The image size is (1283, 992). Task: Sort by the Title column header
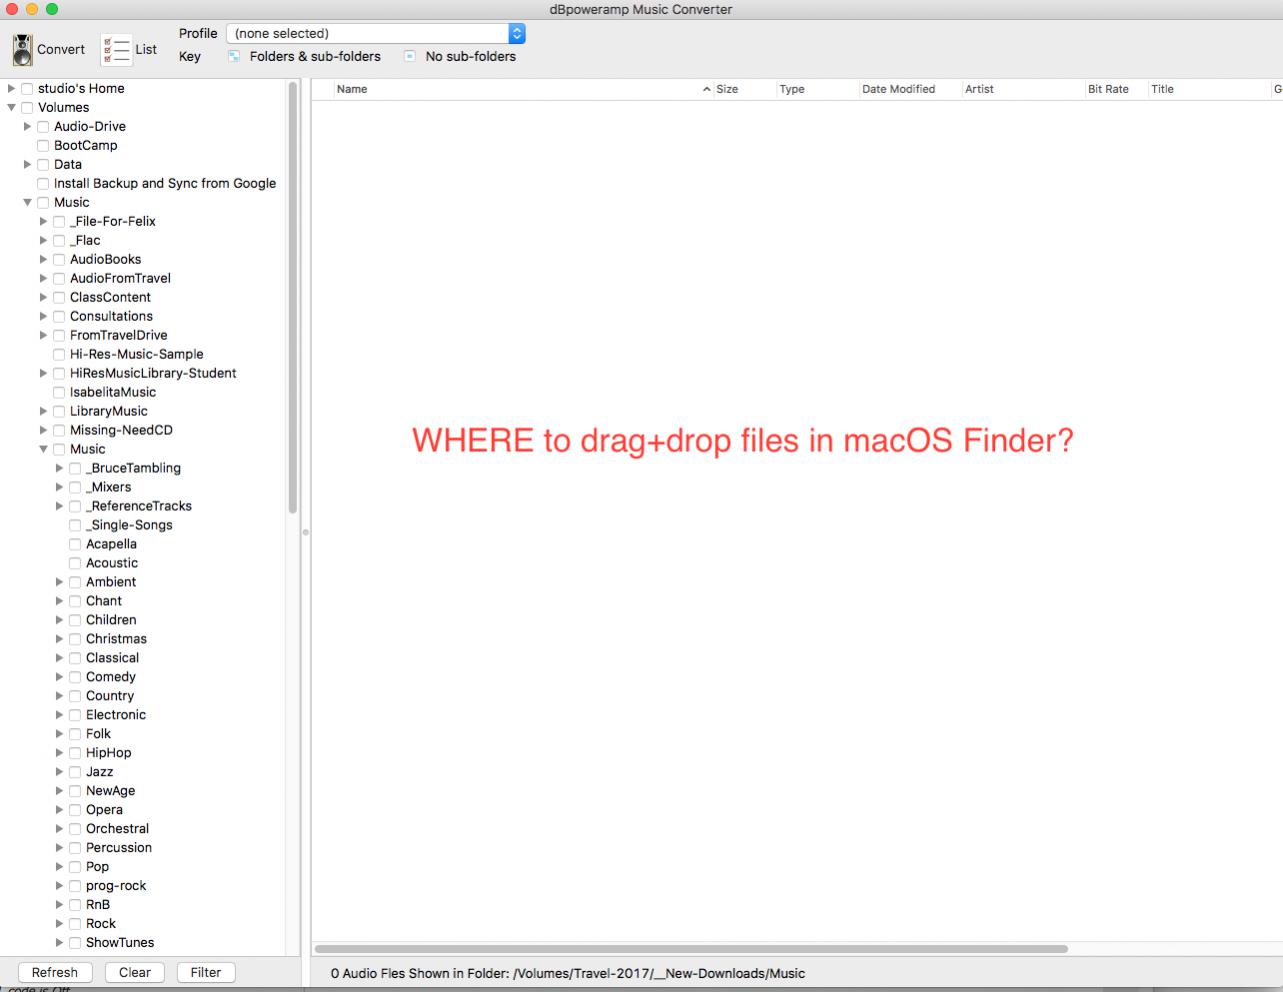(x=1208, y=89)
